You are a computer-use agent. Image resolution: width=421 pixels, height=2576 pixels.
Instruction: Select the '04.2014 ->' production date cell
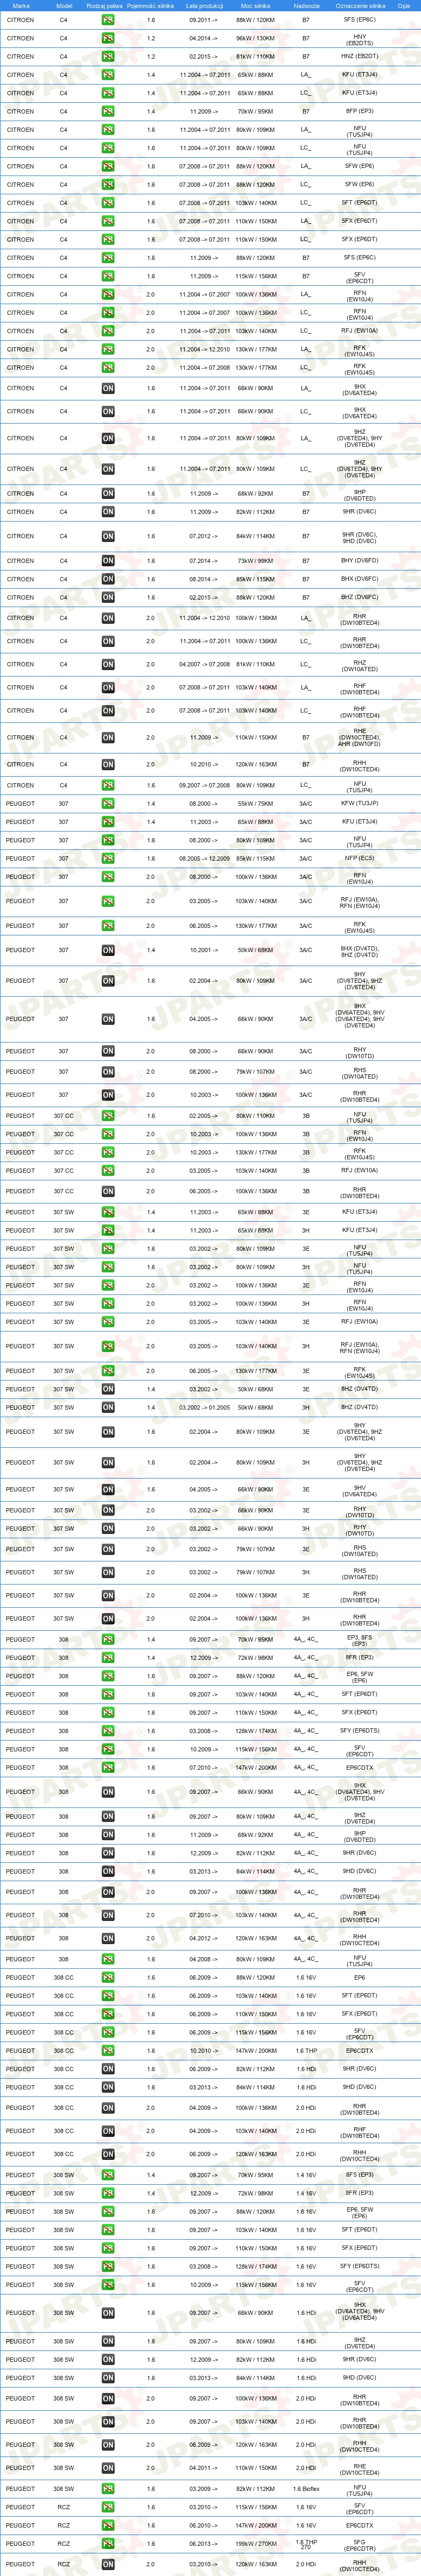[x=203, y=38]
